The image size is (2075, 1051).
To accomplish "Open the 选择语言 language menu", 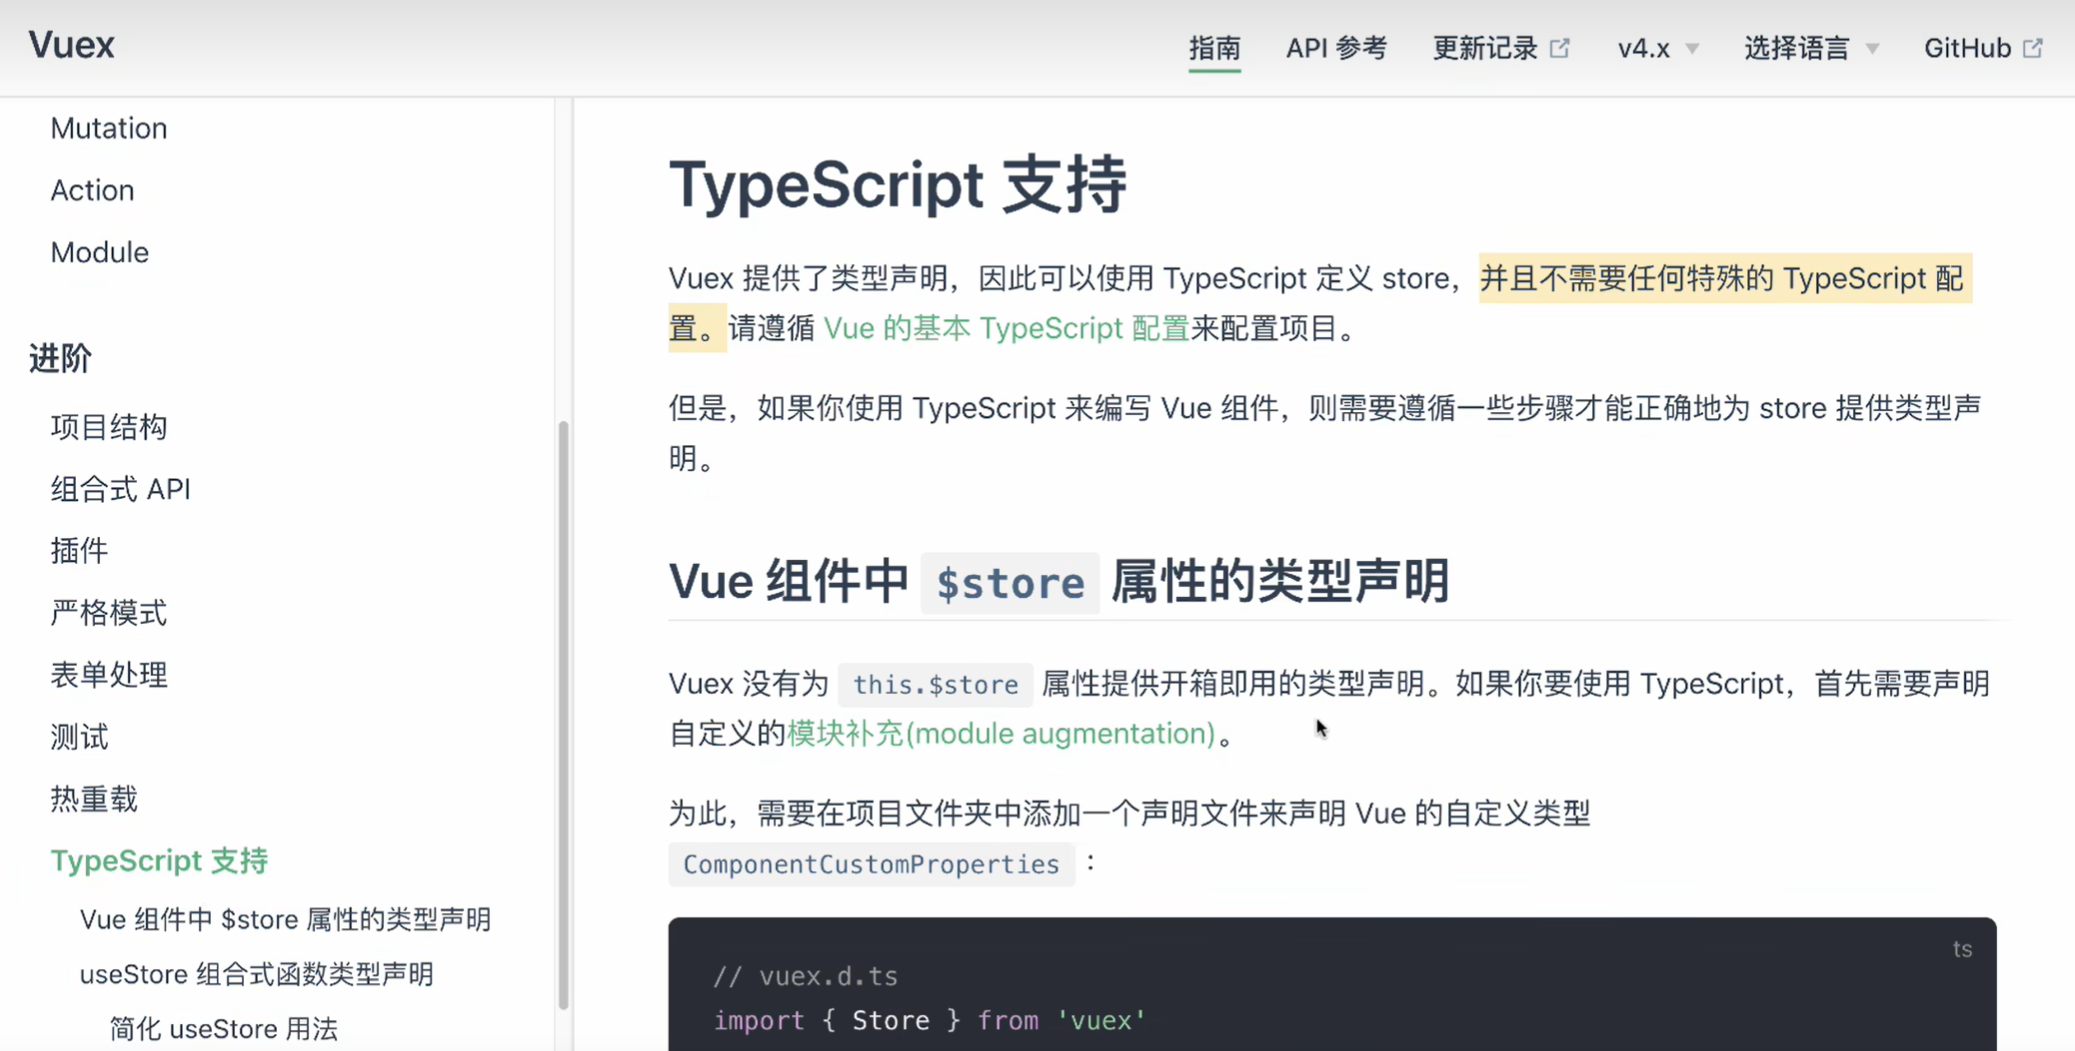I will pos(1811,48).
